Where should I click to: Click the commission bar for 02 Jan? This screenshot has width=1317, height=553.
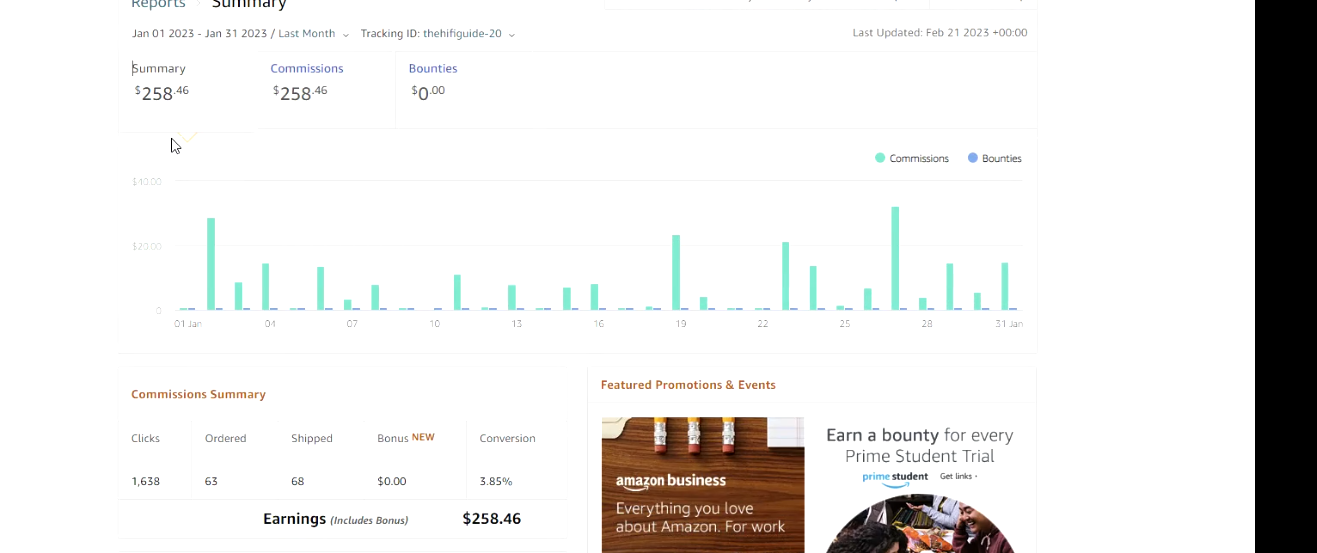click(x=211, y=264)
